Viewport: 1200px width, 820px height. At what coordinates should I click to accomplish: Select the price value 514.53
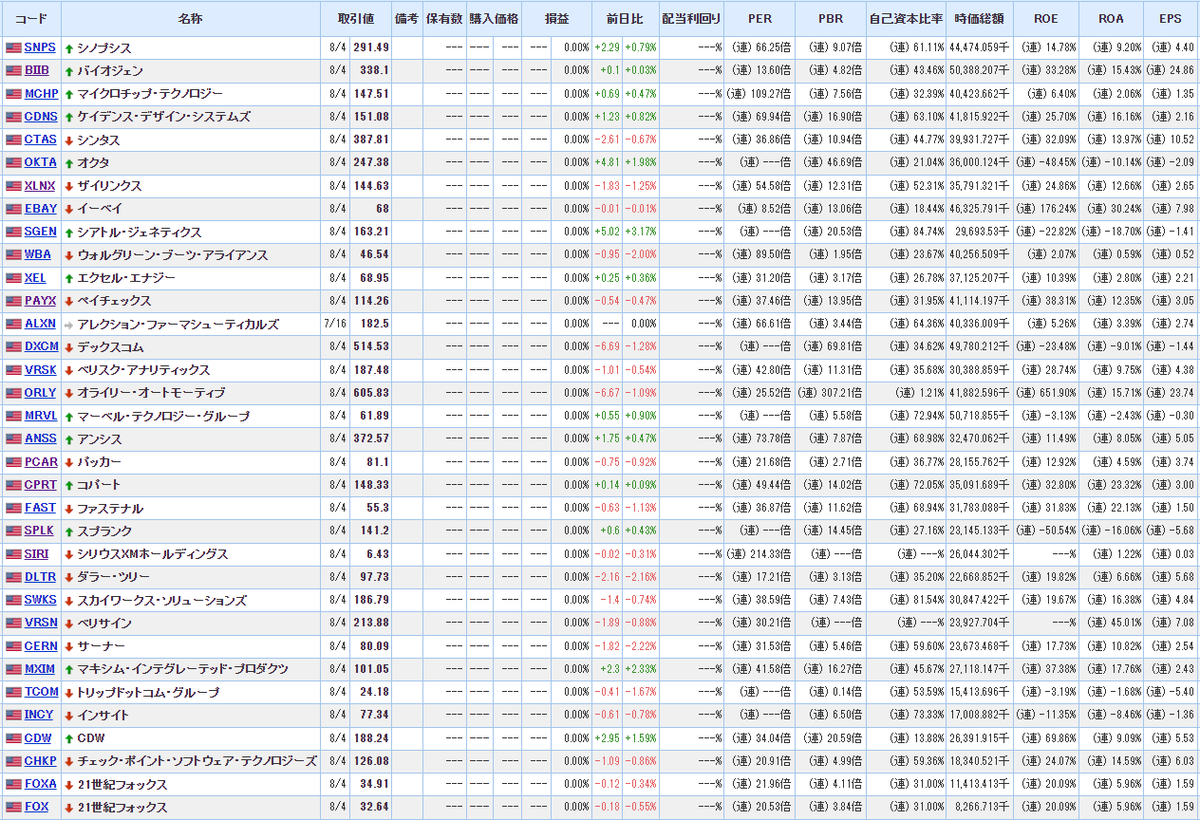369,347
